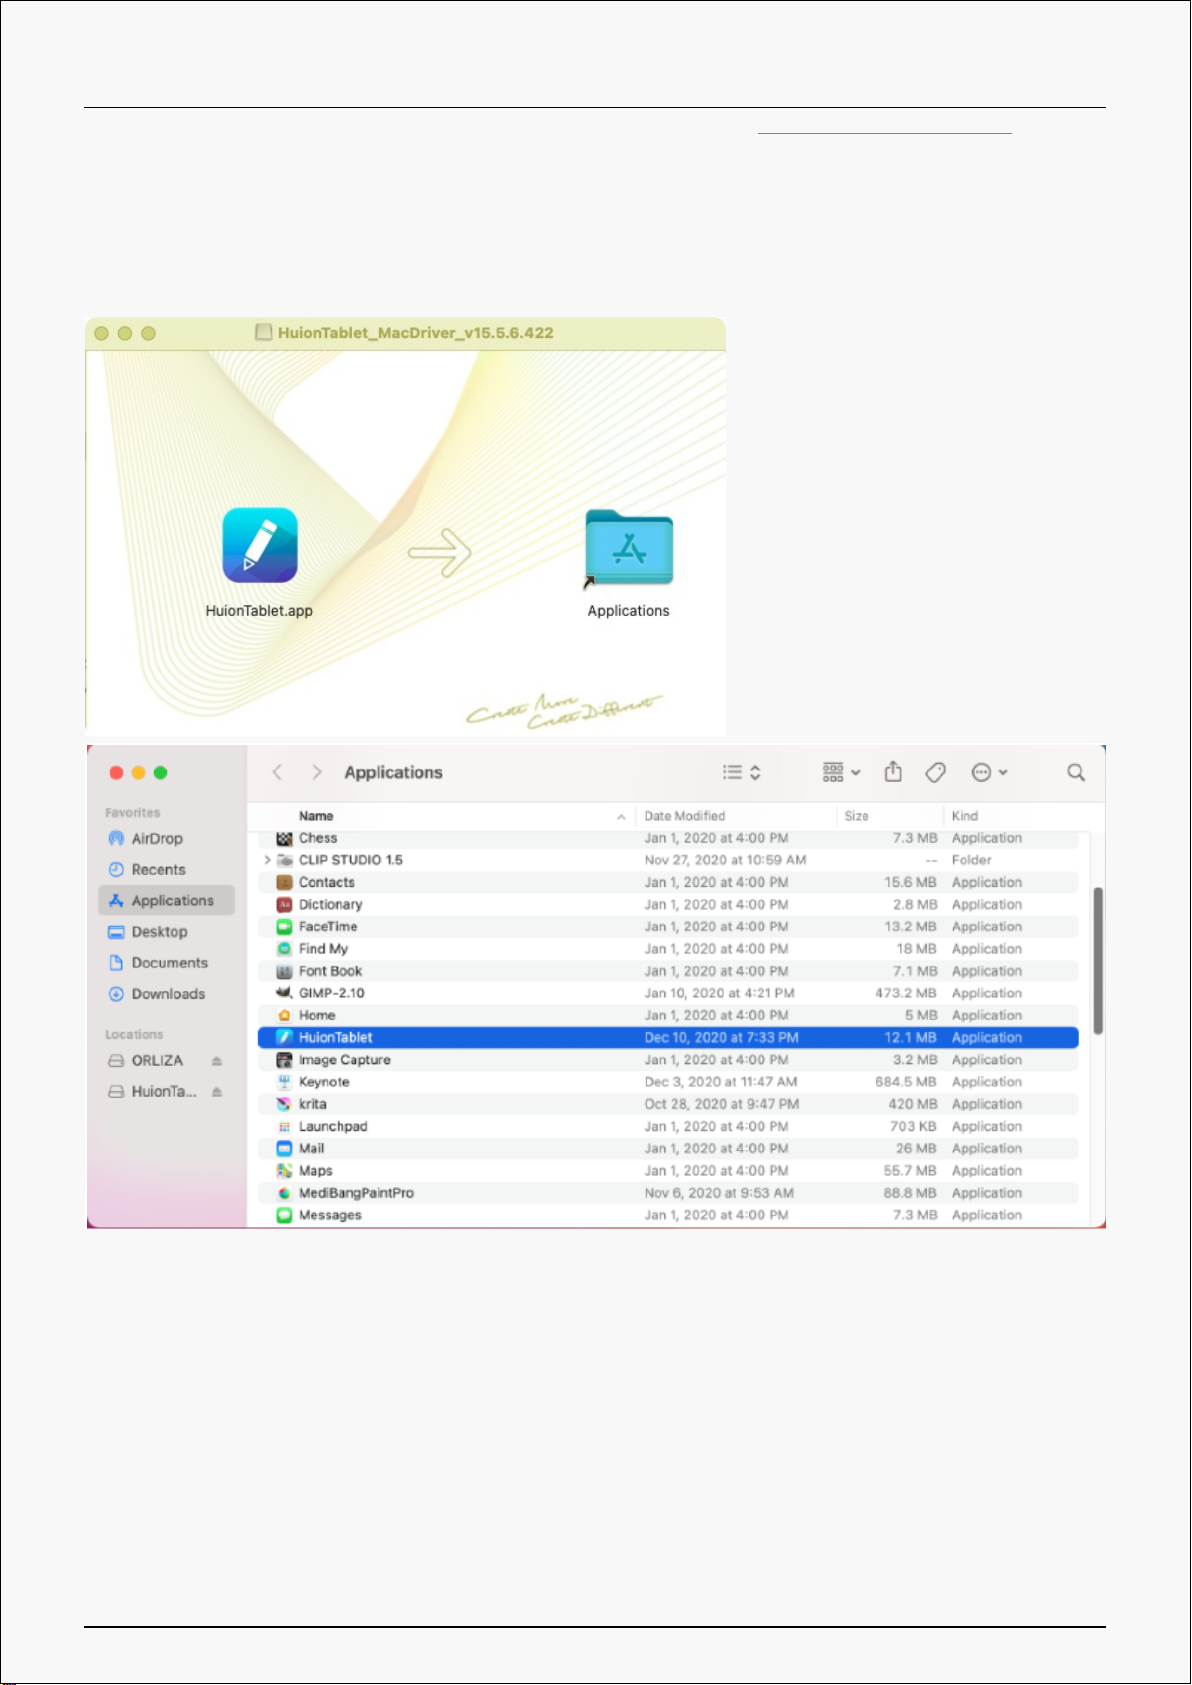Screen dimensions: 1192x1685
Task: Click the Finder forward navigation arrow
Action: point(317,772)
